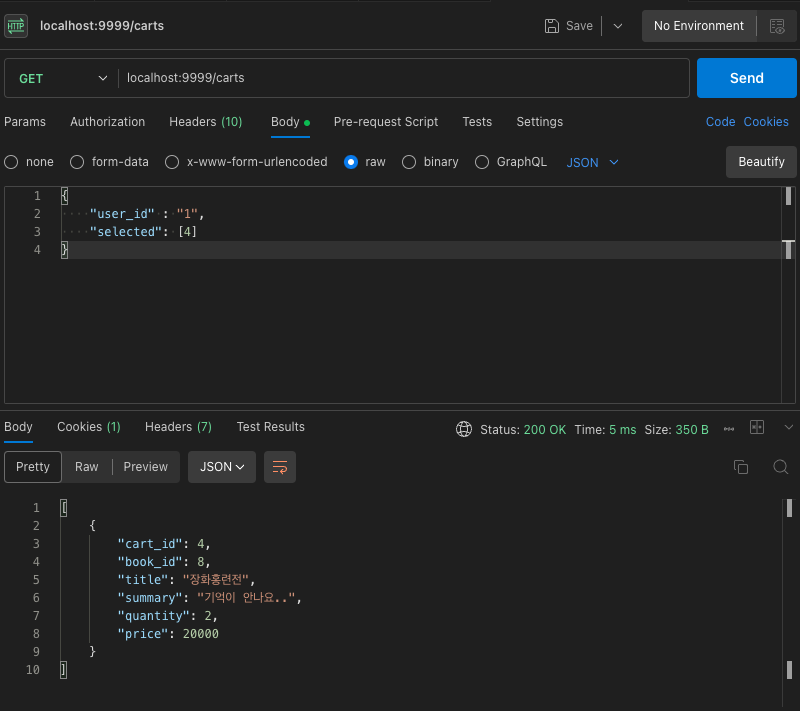
Task: Click the Beautify button
Action: (761, 162)
